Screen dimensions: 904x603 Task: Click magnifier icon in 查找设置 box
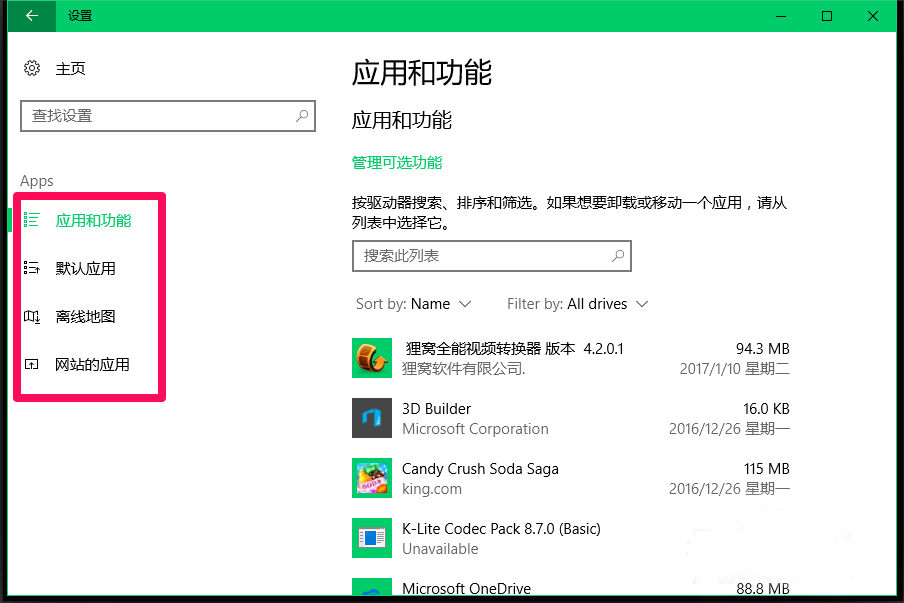(301, 116)
